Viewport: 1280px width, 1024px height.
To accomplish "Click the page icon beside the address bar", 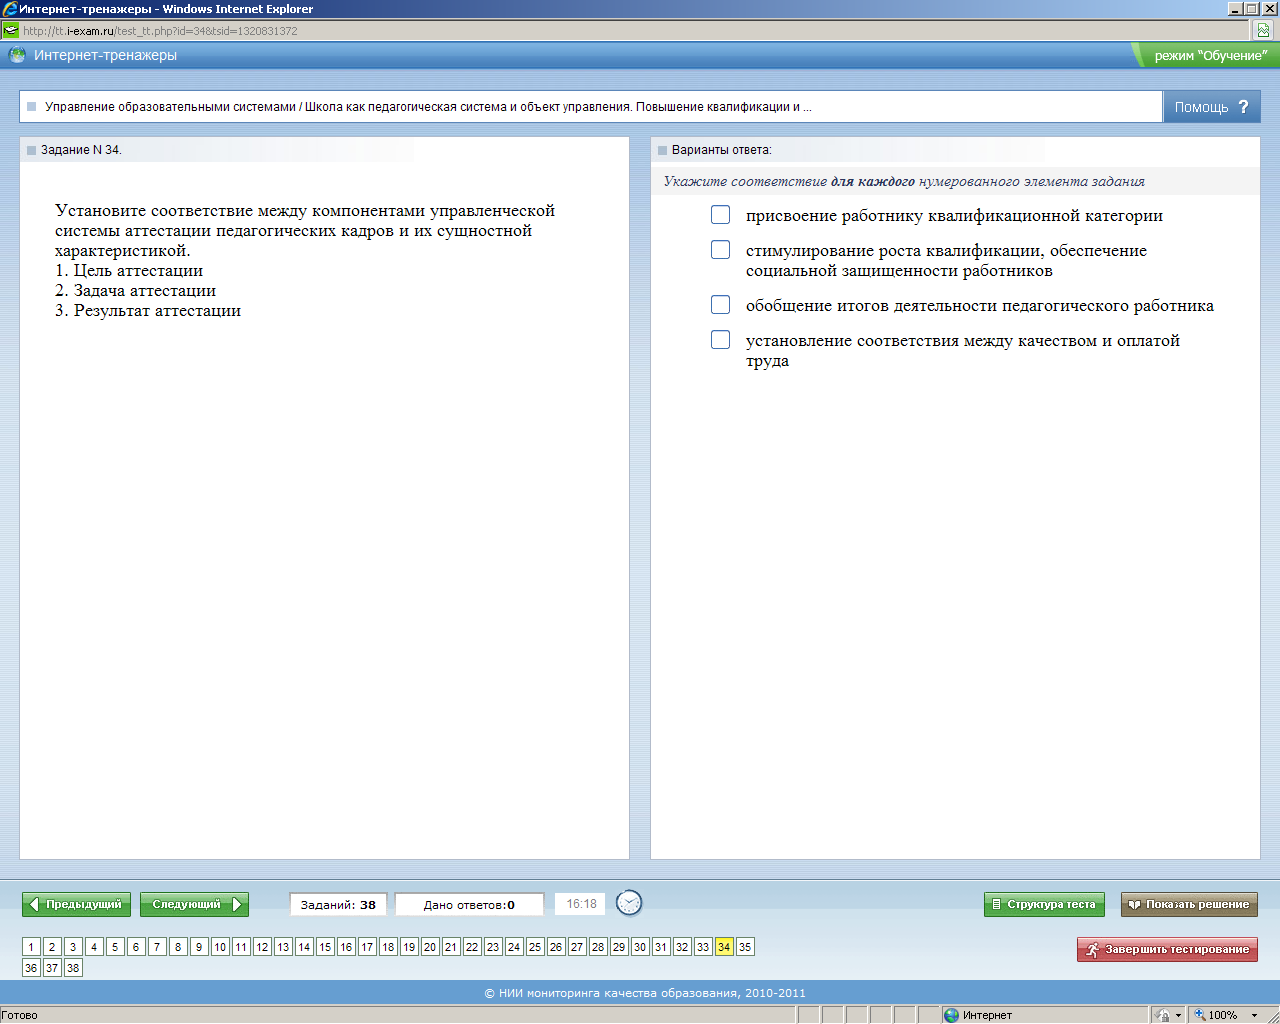I will click(x=1263, y=31).
